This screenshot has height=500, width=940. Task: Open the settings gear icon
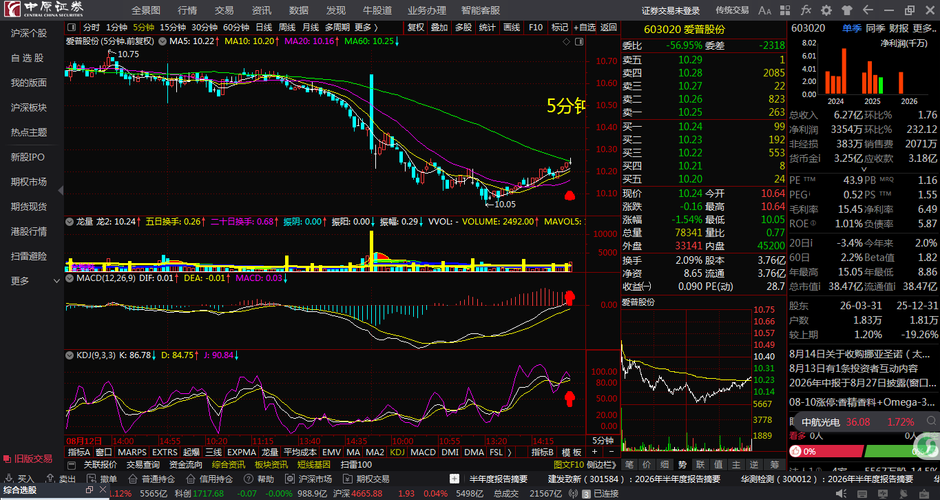pos(827,10)
